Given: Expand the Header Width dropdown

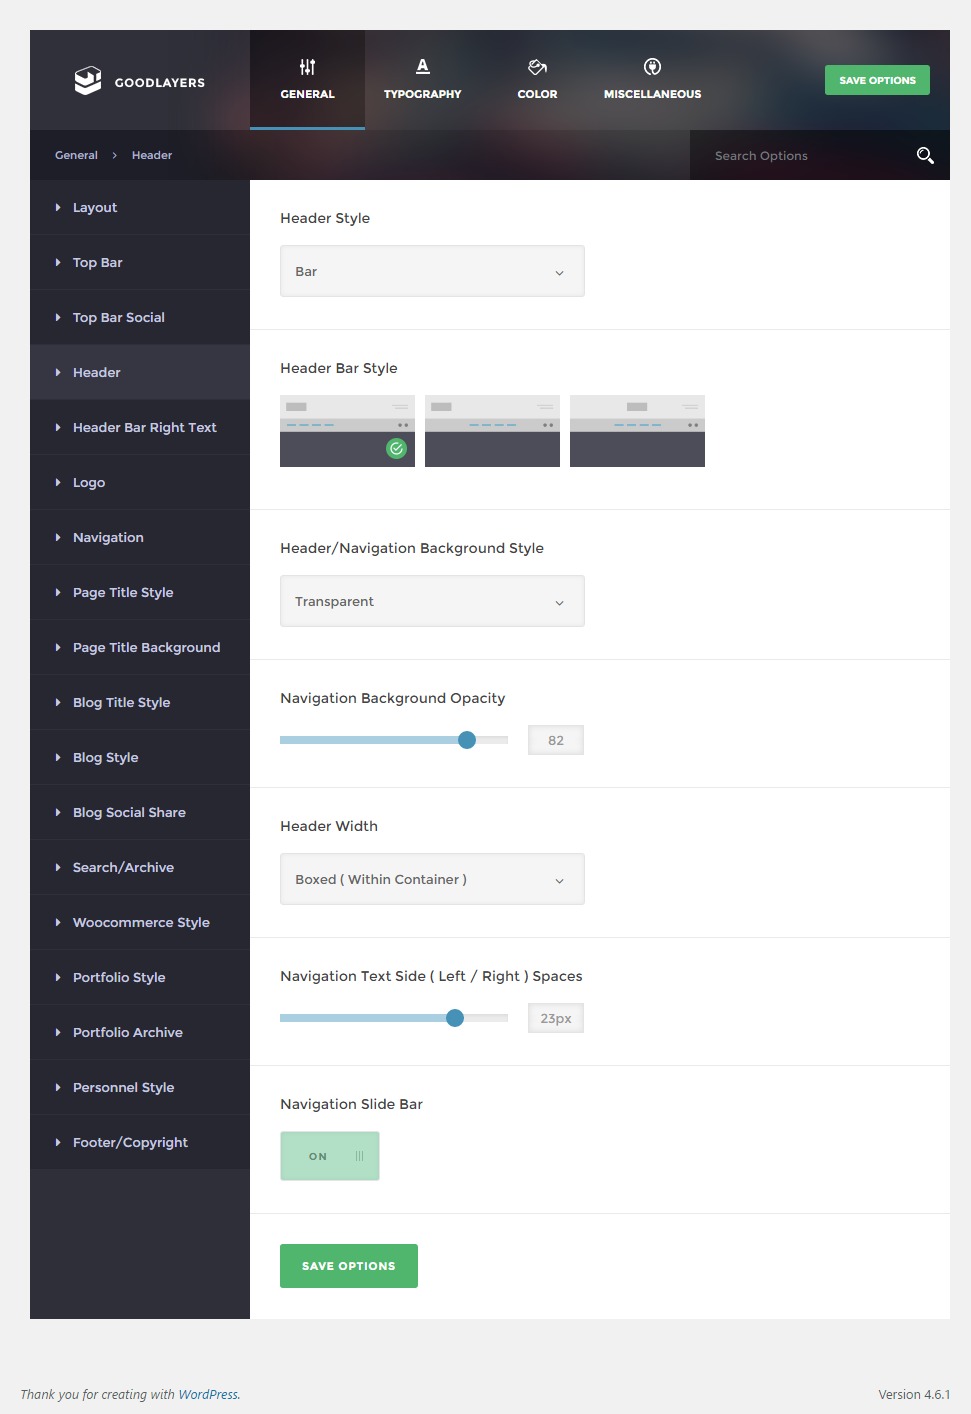Looking at the screenshot, I should [432, 880].
